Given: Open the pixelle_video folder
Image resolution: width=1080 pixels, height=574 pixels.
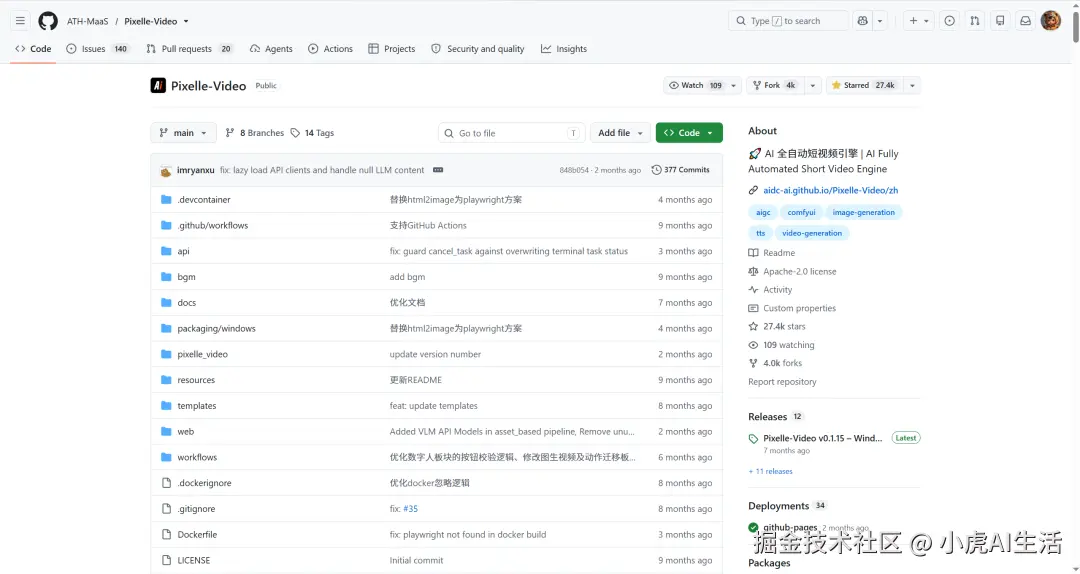Looking at the screenshot, I should 202,354.
